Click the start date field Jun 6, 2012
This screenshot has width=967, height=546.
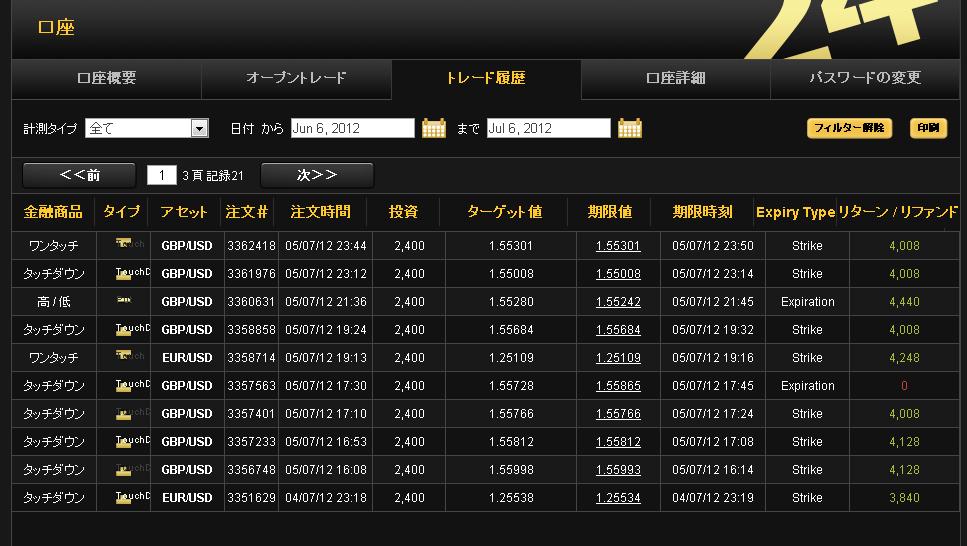point(353,128)
